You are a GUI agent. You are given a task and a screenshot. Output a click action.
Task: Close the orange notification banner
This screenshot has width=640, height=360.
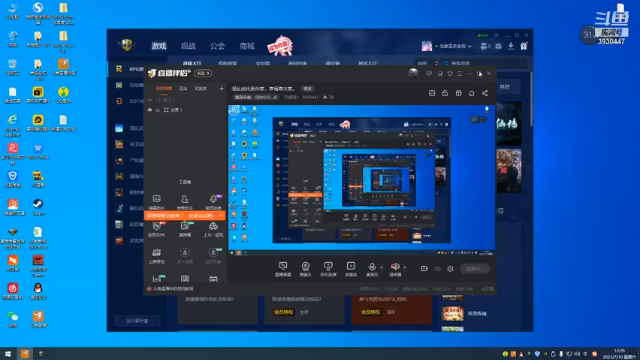pos(220,216)
